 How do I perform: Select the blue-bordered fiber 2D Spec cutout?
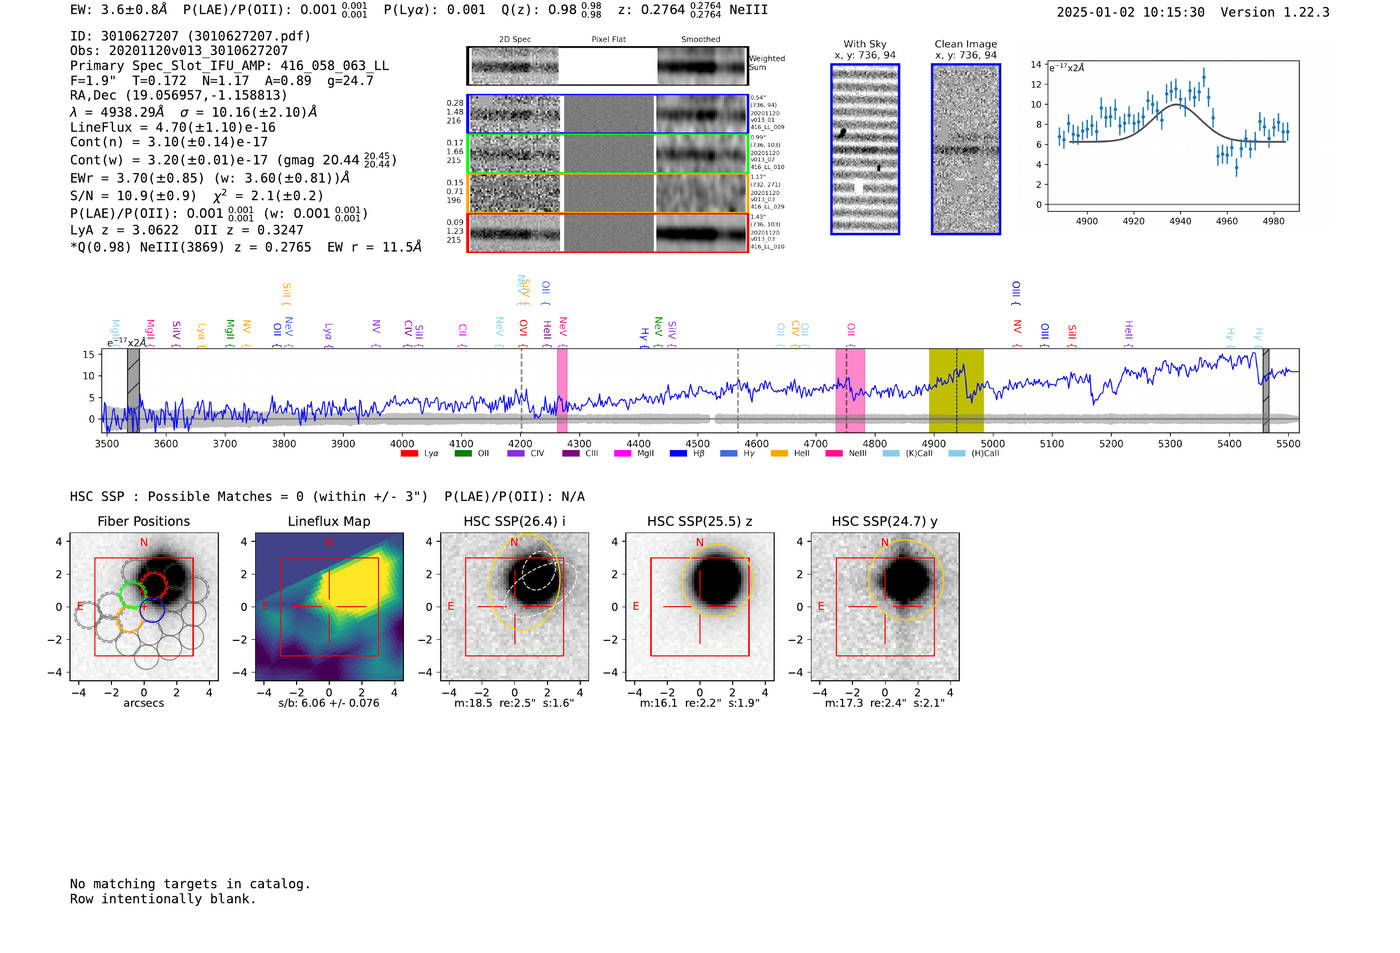tap(515, 114)
